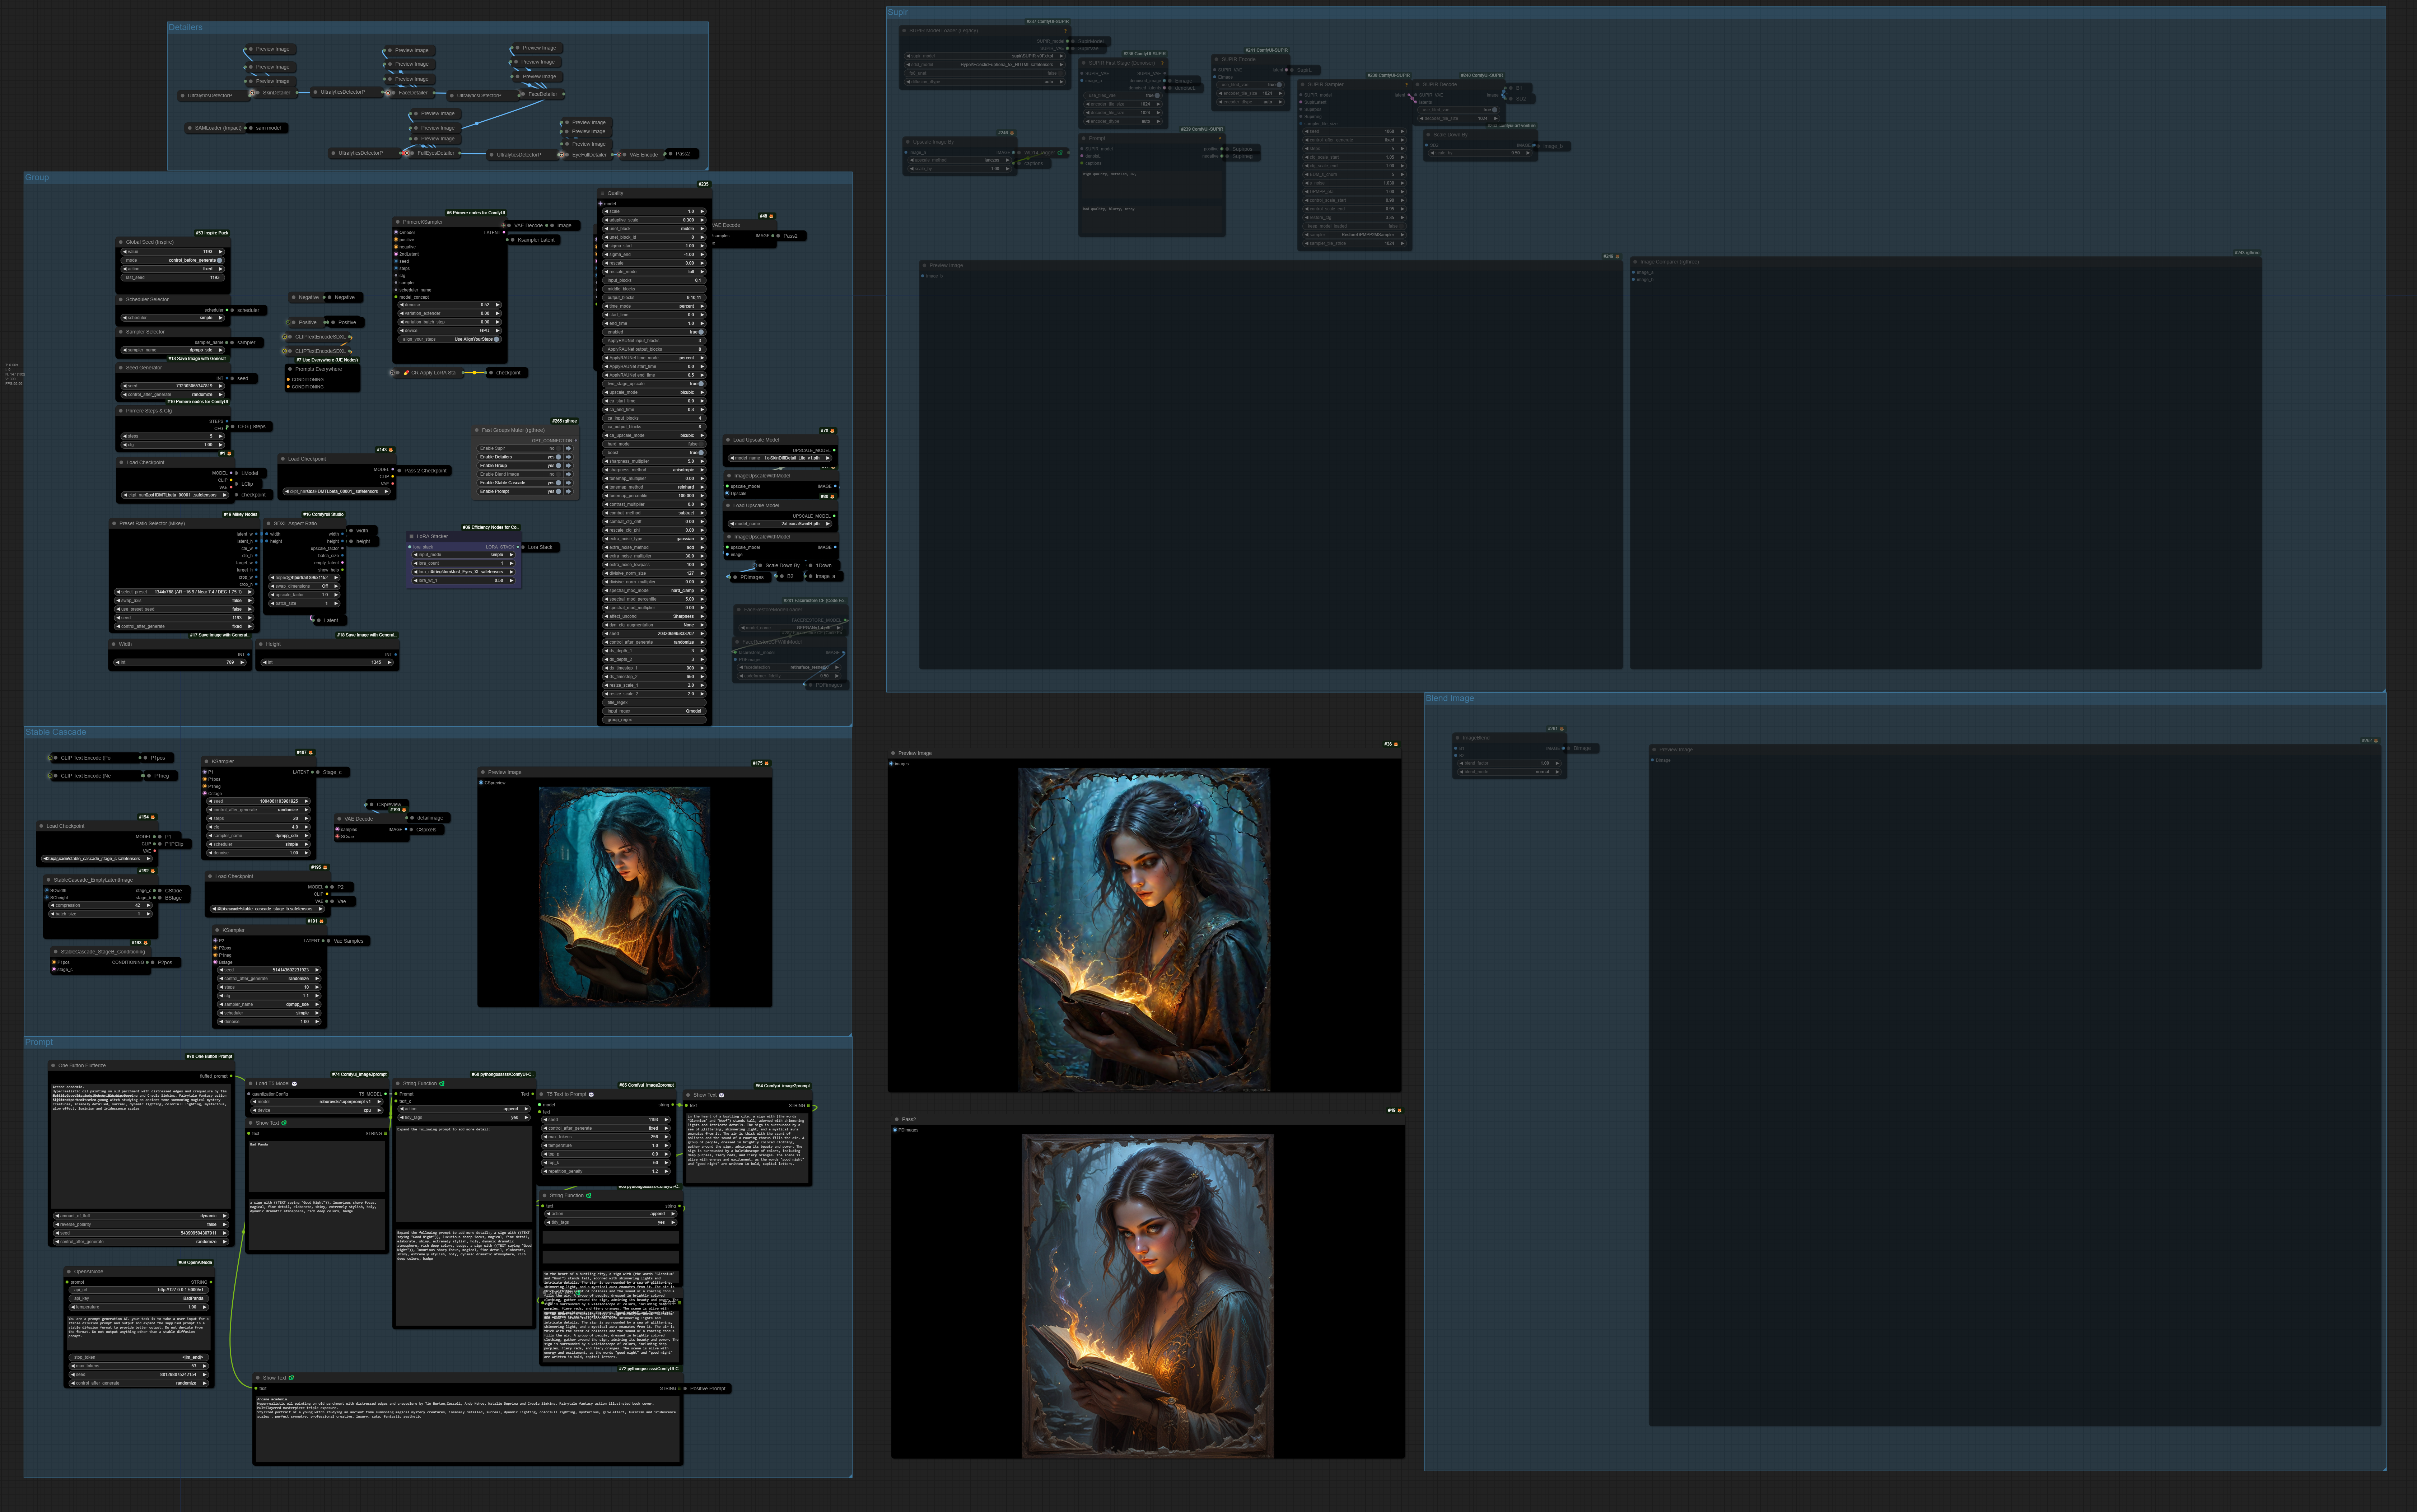2417x1512 pixels.
Task: Click the Pass2 preview image thumbnail
Action: pos(1148,1296)
